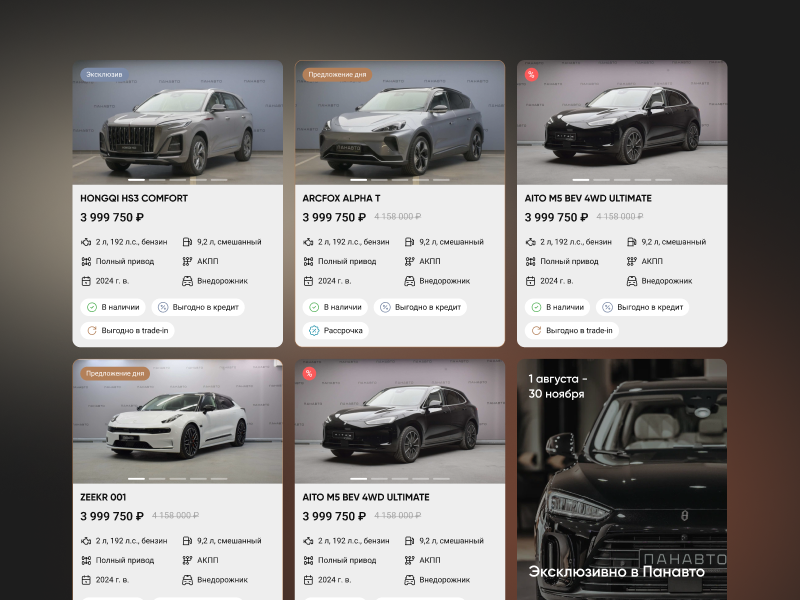Click the engine icon in HONGQI HS3 specs
The image size is (800, 600).
(86, 242)
